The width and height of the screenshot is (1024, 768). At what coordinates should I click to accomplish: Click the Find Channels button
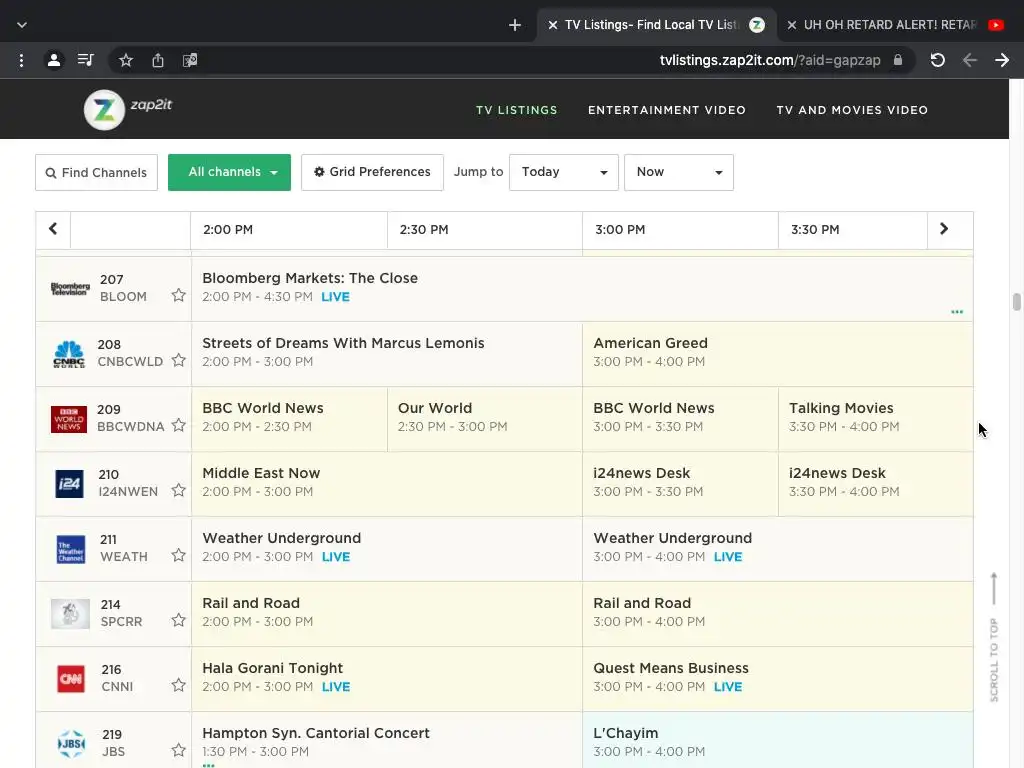pos(96,172)
